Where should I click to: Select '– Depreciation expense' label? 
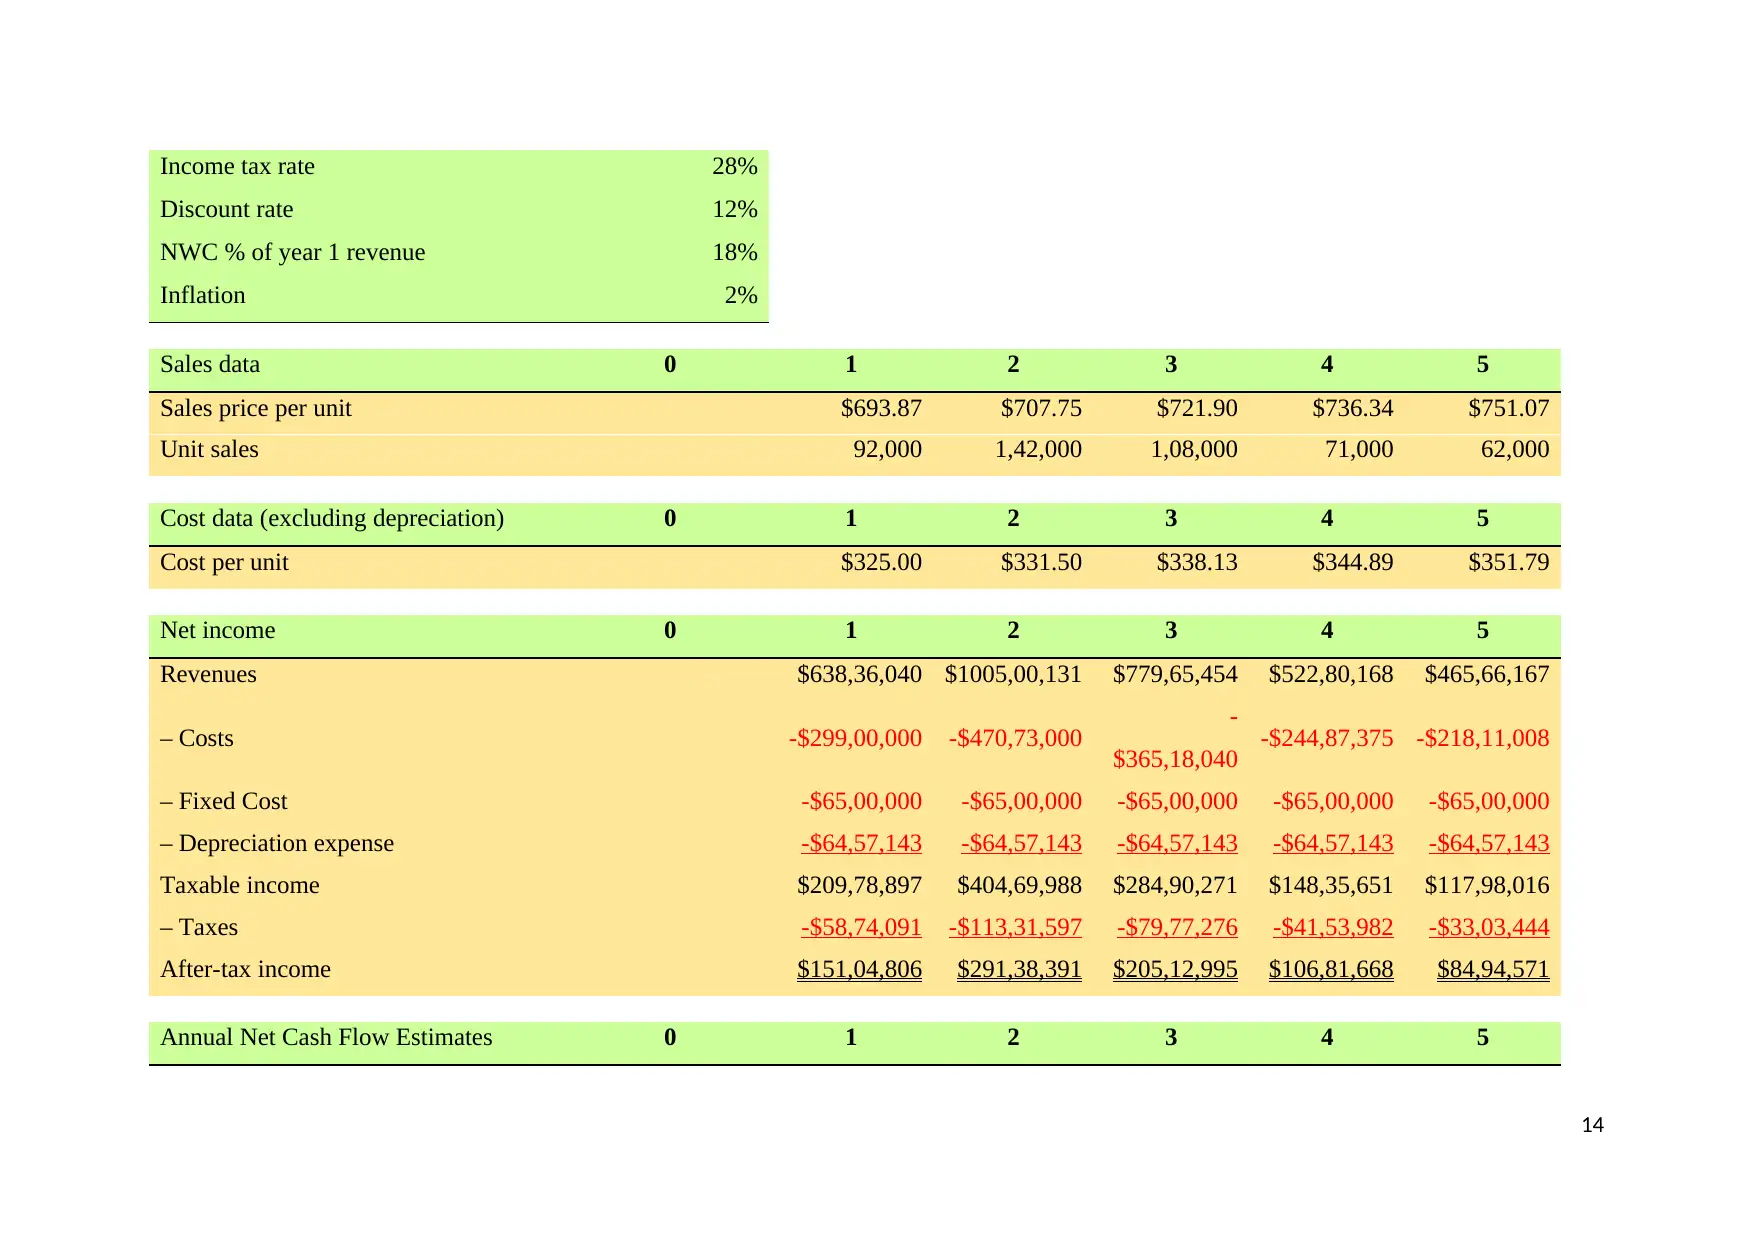276,843
